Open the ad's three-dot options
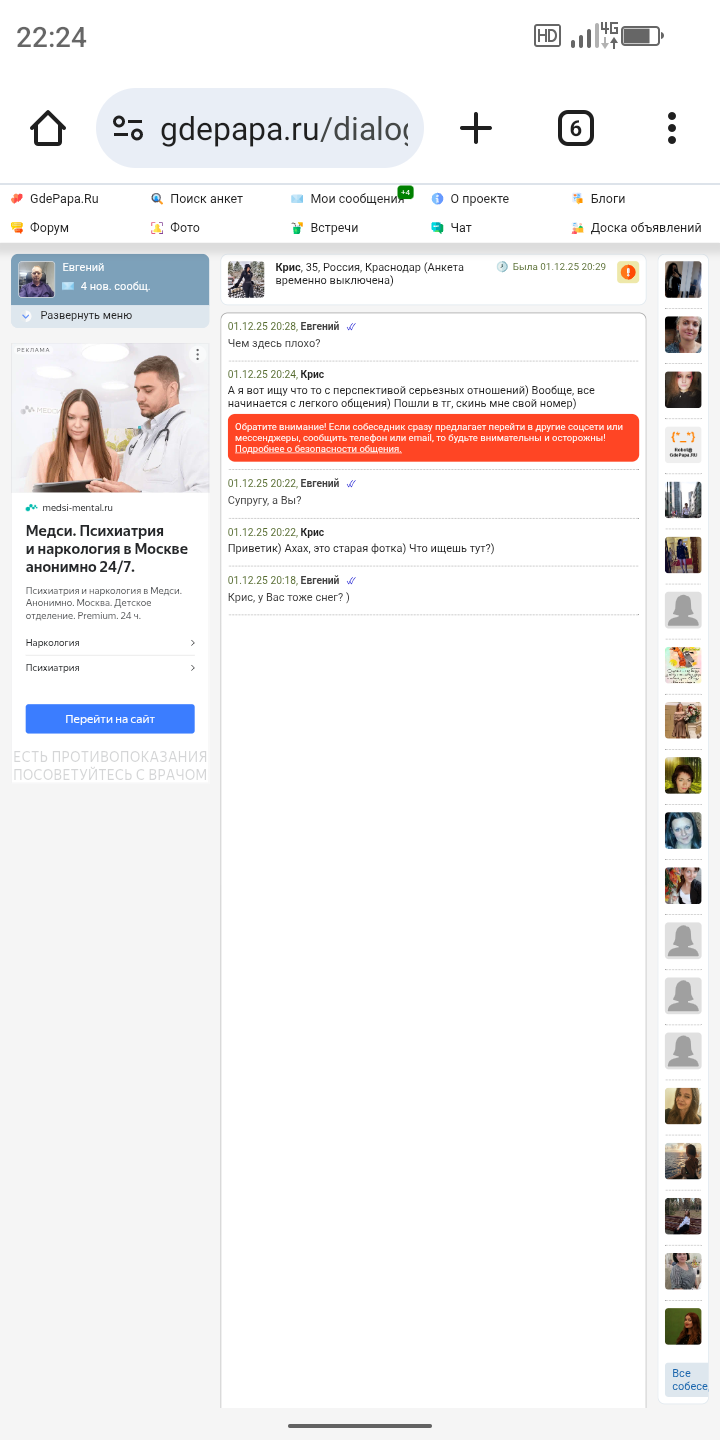The width and height of the screenshot is (720, 1440). click(x=197, y=355)
